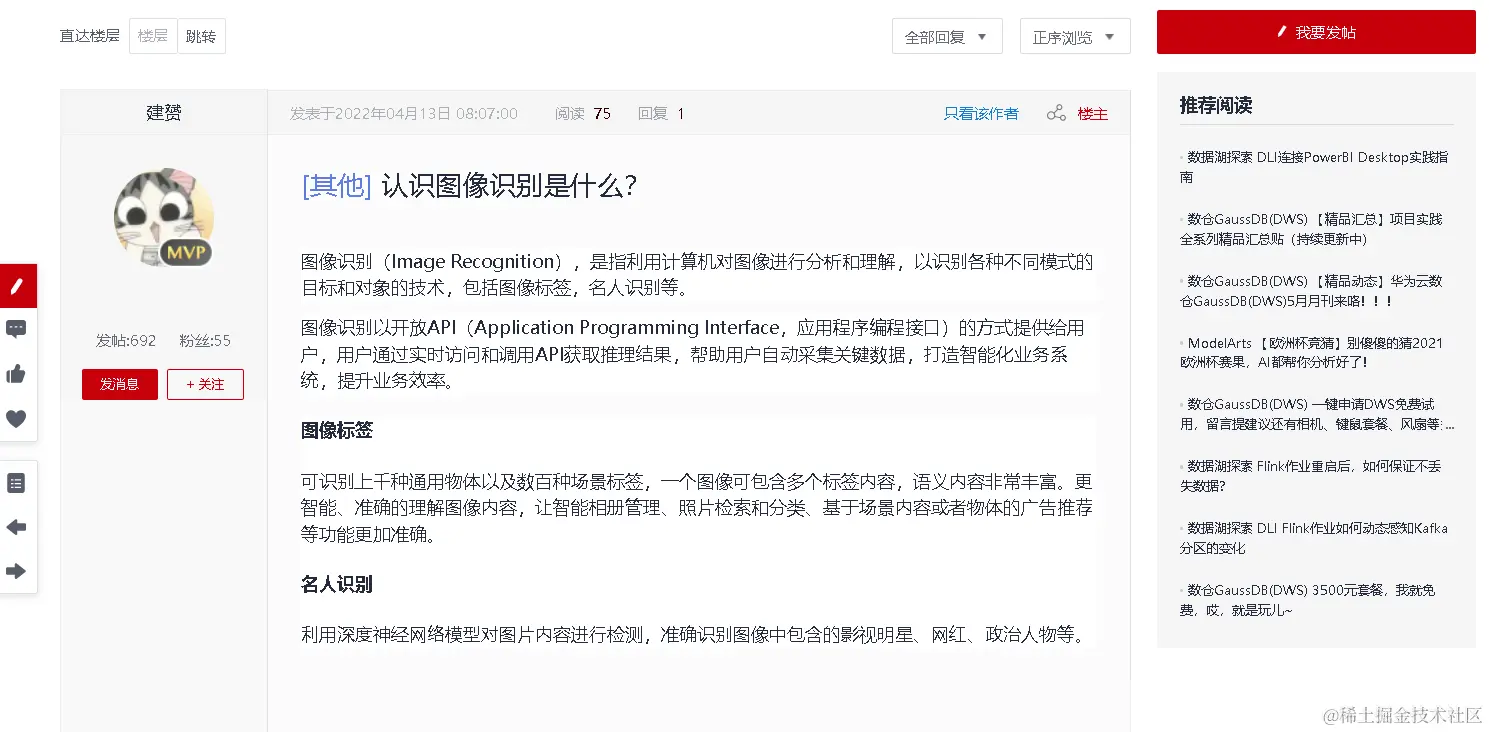1489x732 pixels.
Task: Open the comment bubble icon in left sidebar
Action: (16, 329)
